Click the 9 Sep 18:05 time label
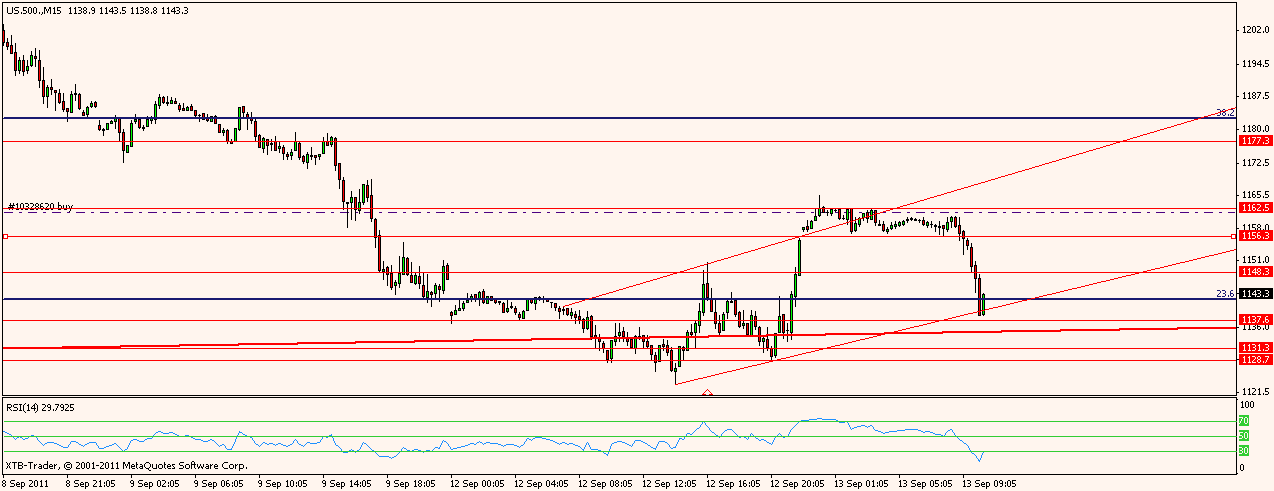This screenshot has height=491, width=1274. coord(411,482)
